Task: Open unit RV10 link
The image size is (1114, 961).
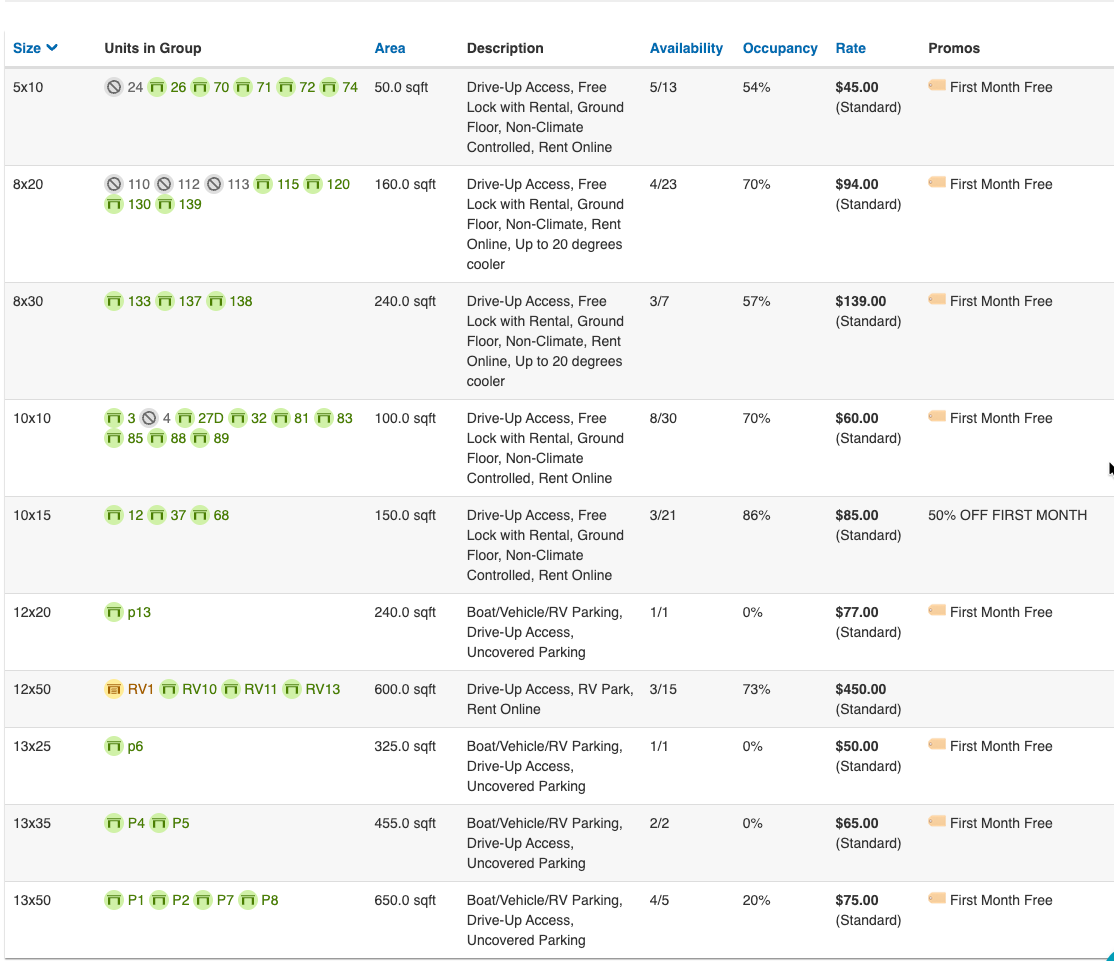Action: click(x=199, y=689)
